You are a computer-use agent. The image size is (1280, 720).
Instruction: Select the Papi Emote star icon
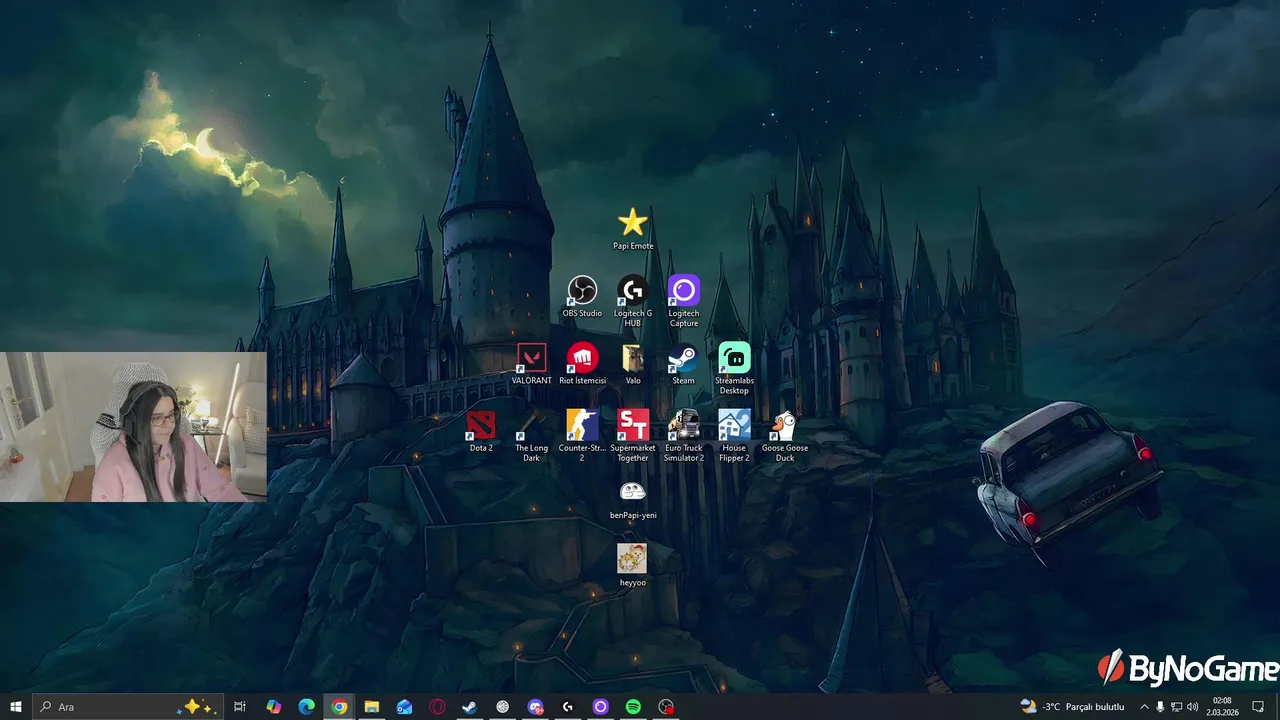pos(633,222)
